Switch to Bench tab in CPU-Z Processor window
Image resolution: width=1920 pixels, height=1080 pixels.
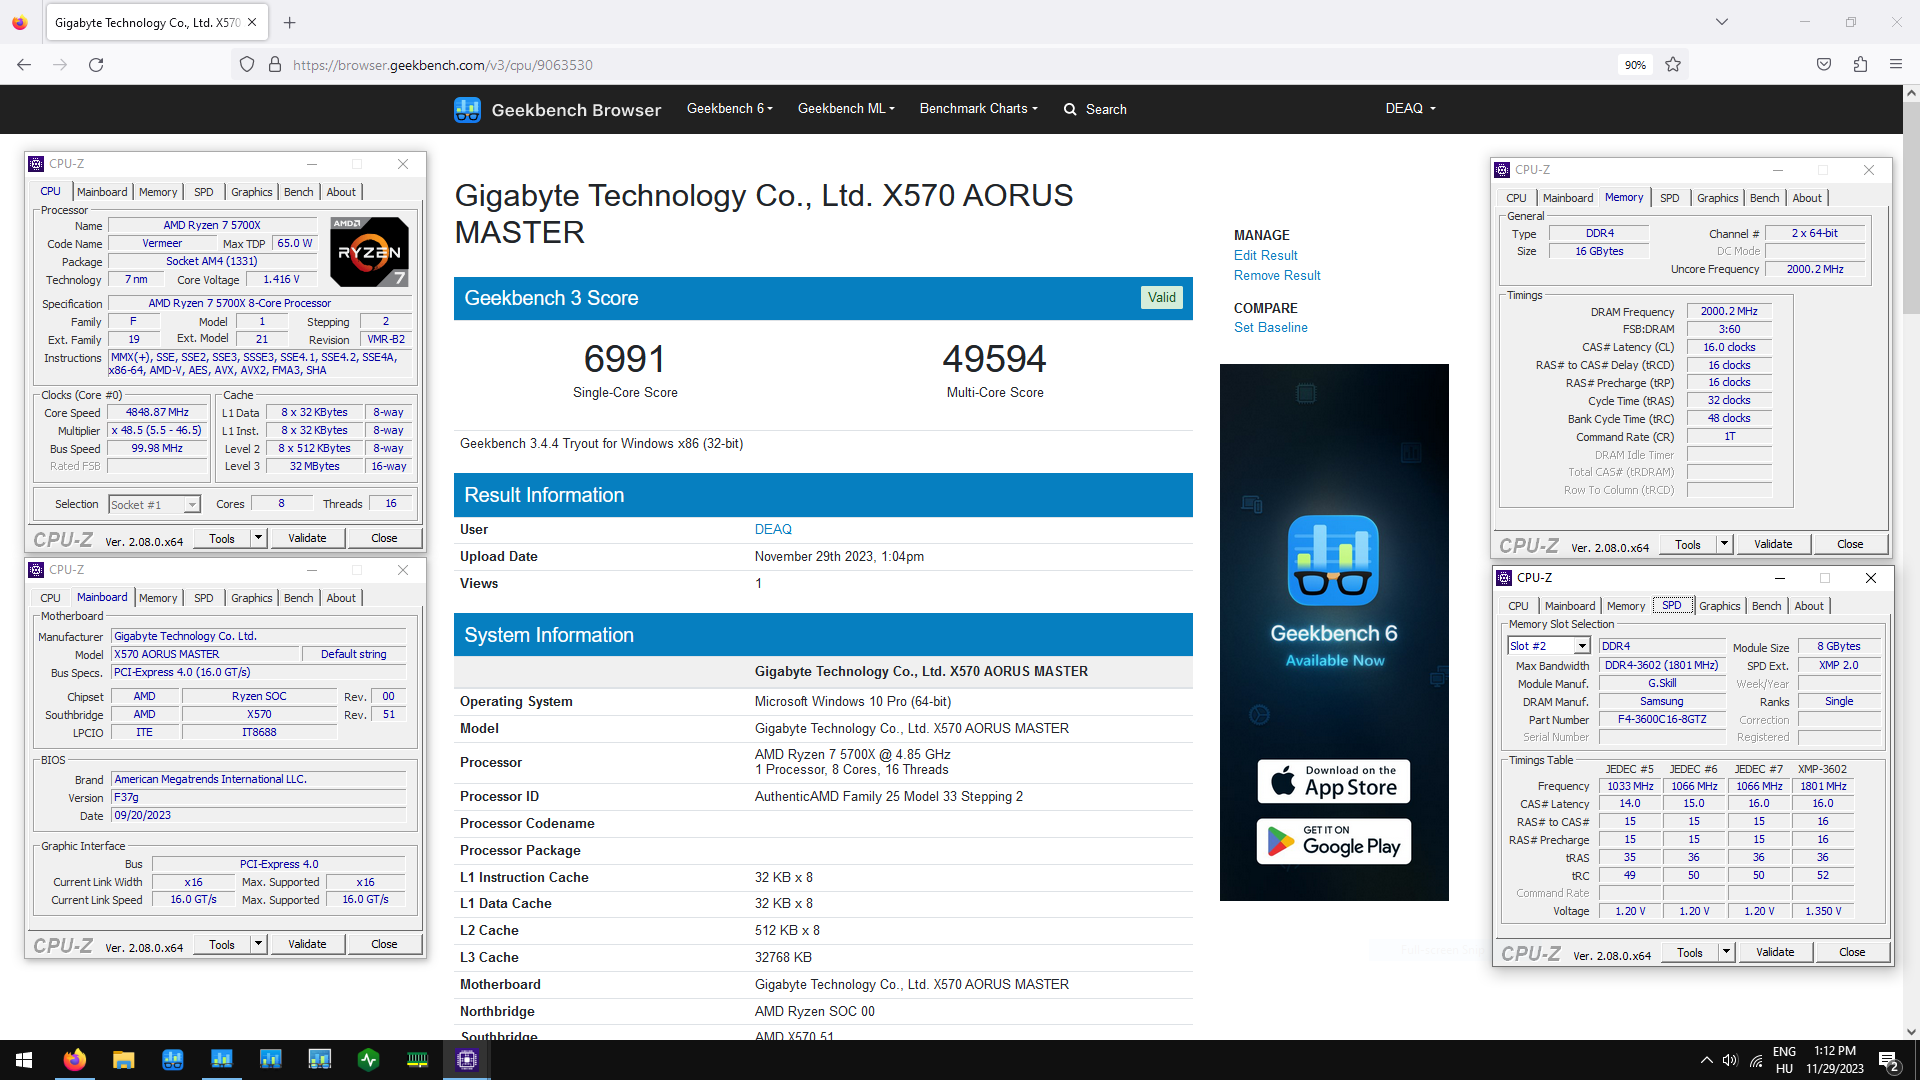pos(298,192)
